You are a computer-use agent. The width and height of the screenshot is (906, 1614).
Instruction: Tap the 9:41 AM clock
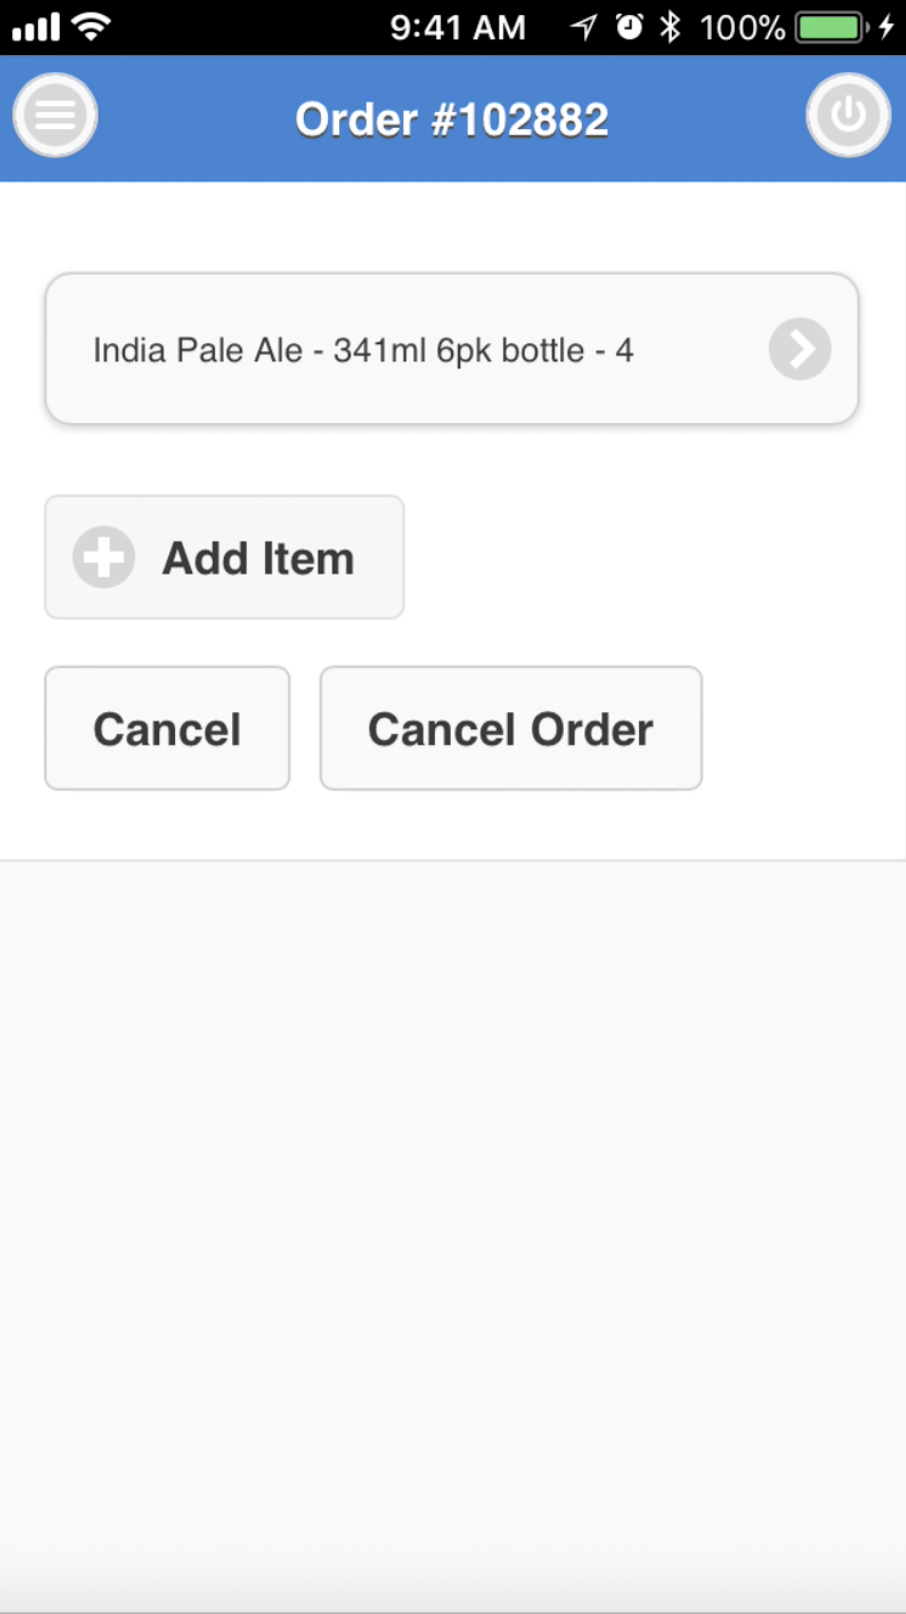click(x=457, y=27)
